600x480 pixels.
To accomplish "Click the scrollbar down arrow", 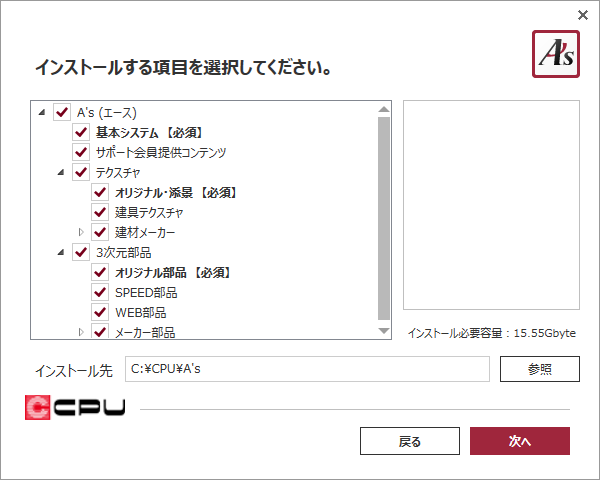I will pos(384,331).
